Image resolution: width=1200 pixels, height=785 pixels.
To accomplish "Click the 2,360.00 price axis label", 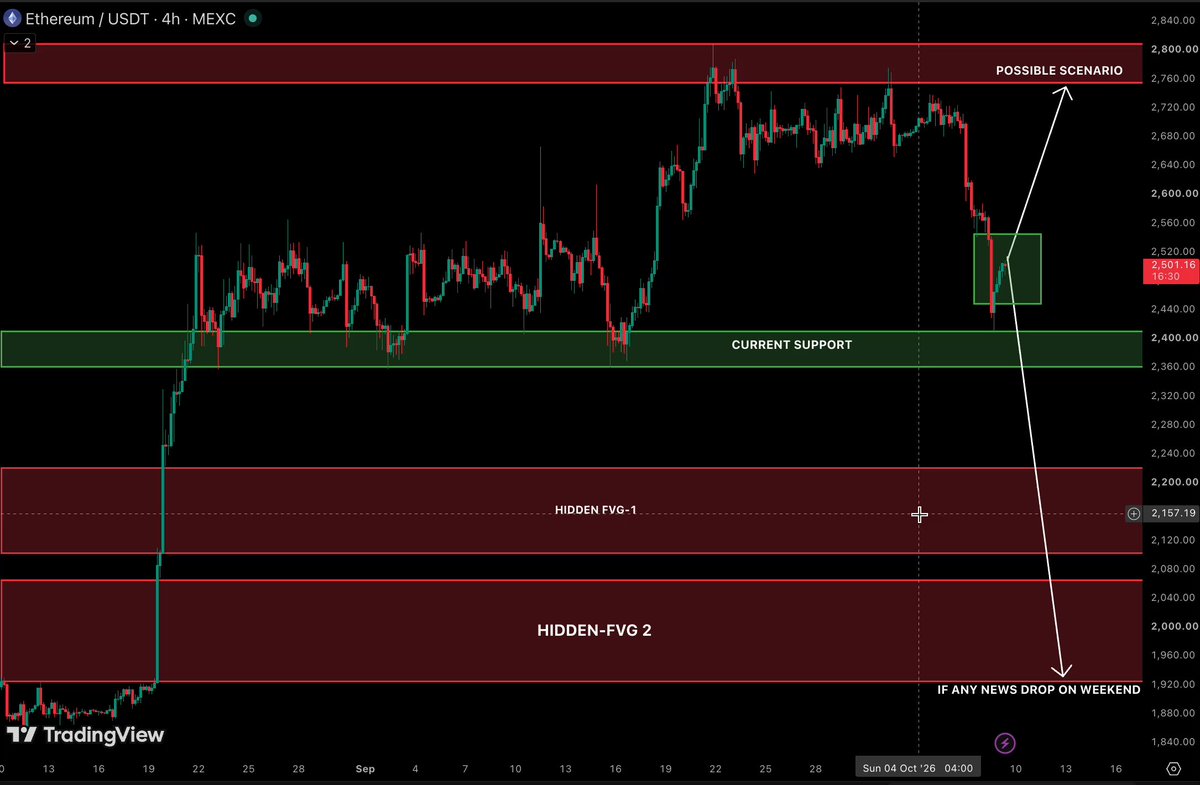I will pos(1174,367).
